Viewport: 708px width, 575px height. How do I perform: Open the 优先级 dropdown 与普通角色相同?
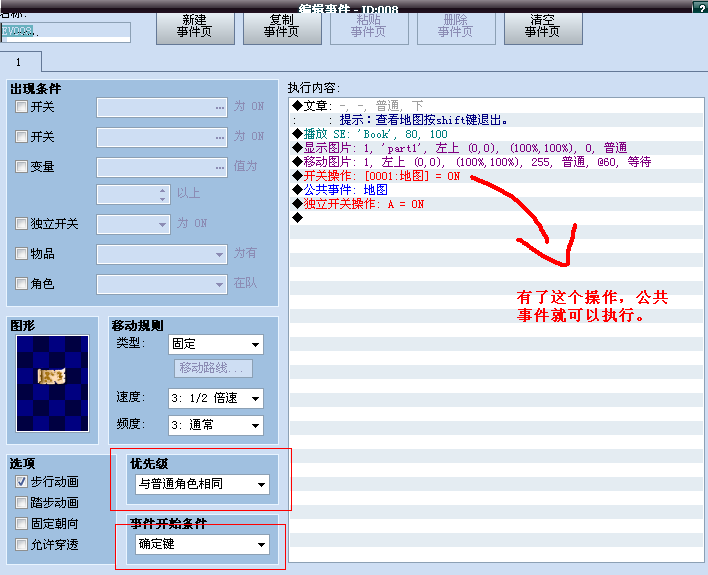202,484
